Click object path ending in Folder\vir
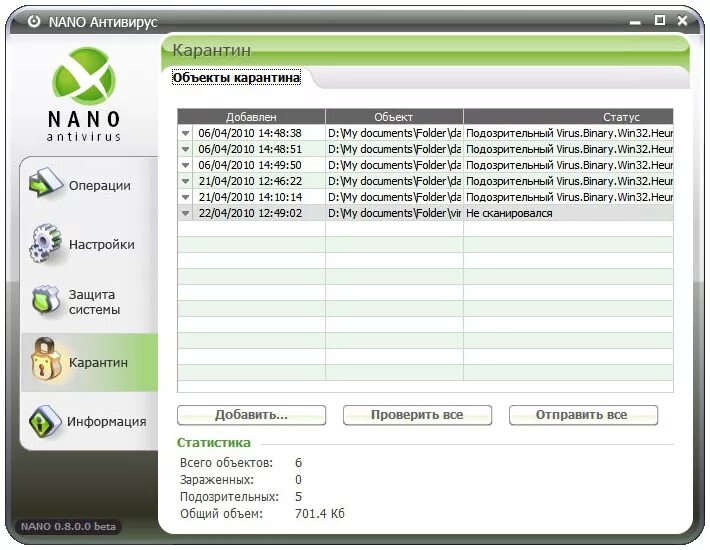The width and height of the screenshot is (710, 550). tap(394, 213)
